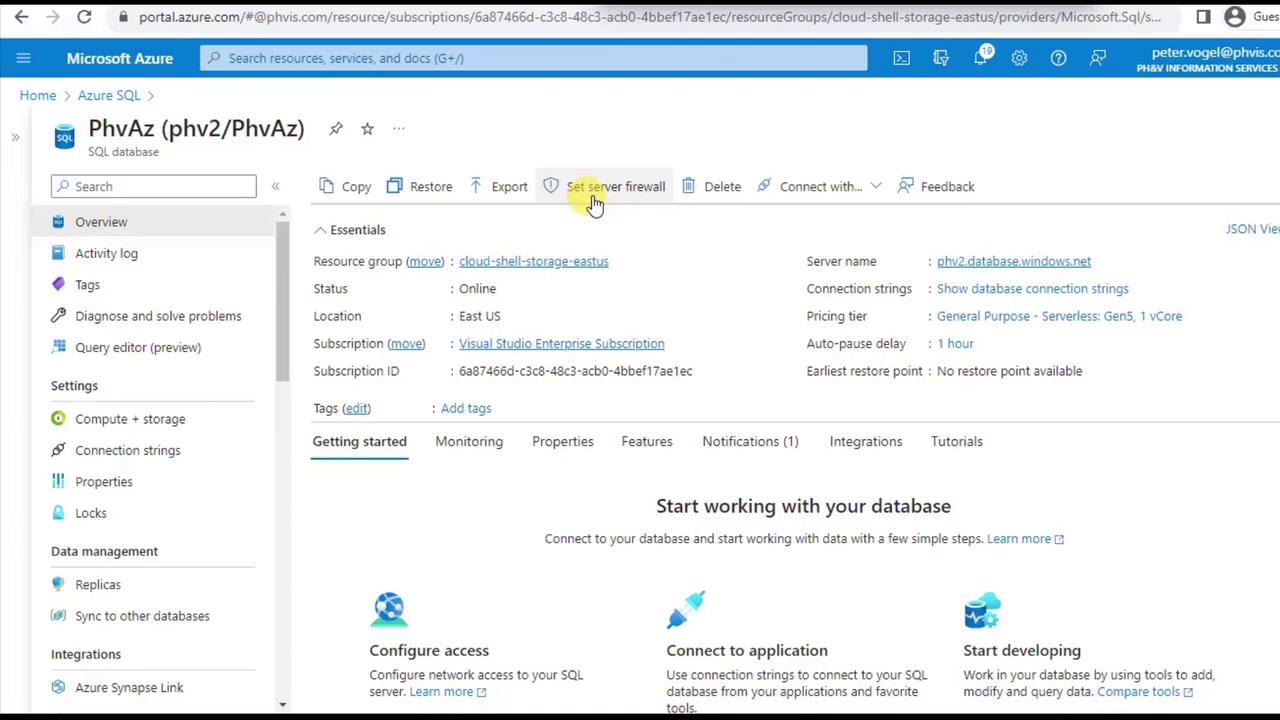Expand the portal side panel chevron
This screenshot has width=1280, height=720.
[15, 137]
